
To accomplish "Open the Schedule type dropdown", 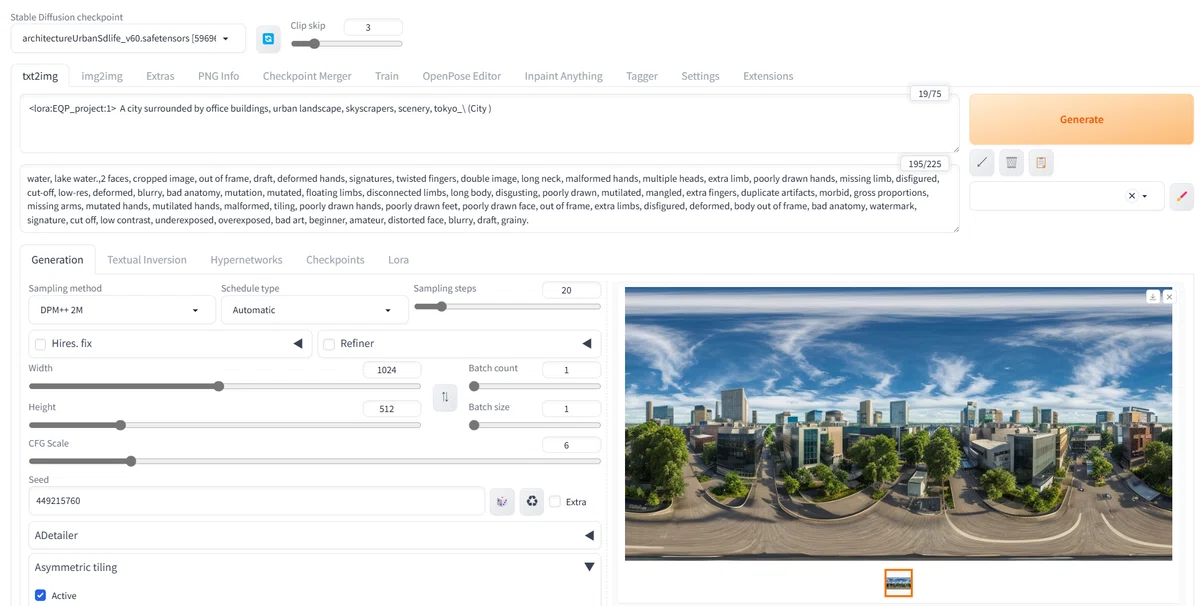I will [x=314, y=310].
